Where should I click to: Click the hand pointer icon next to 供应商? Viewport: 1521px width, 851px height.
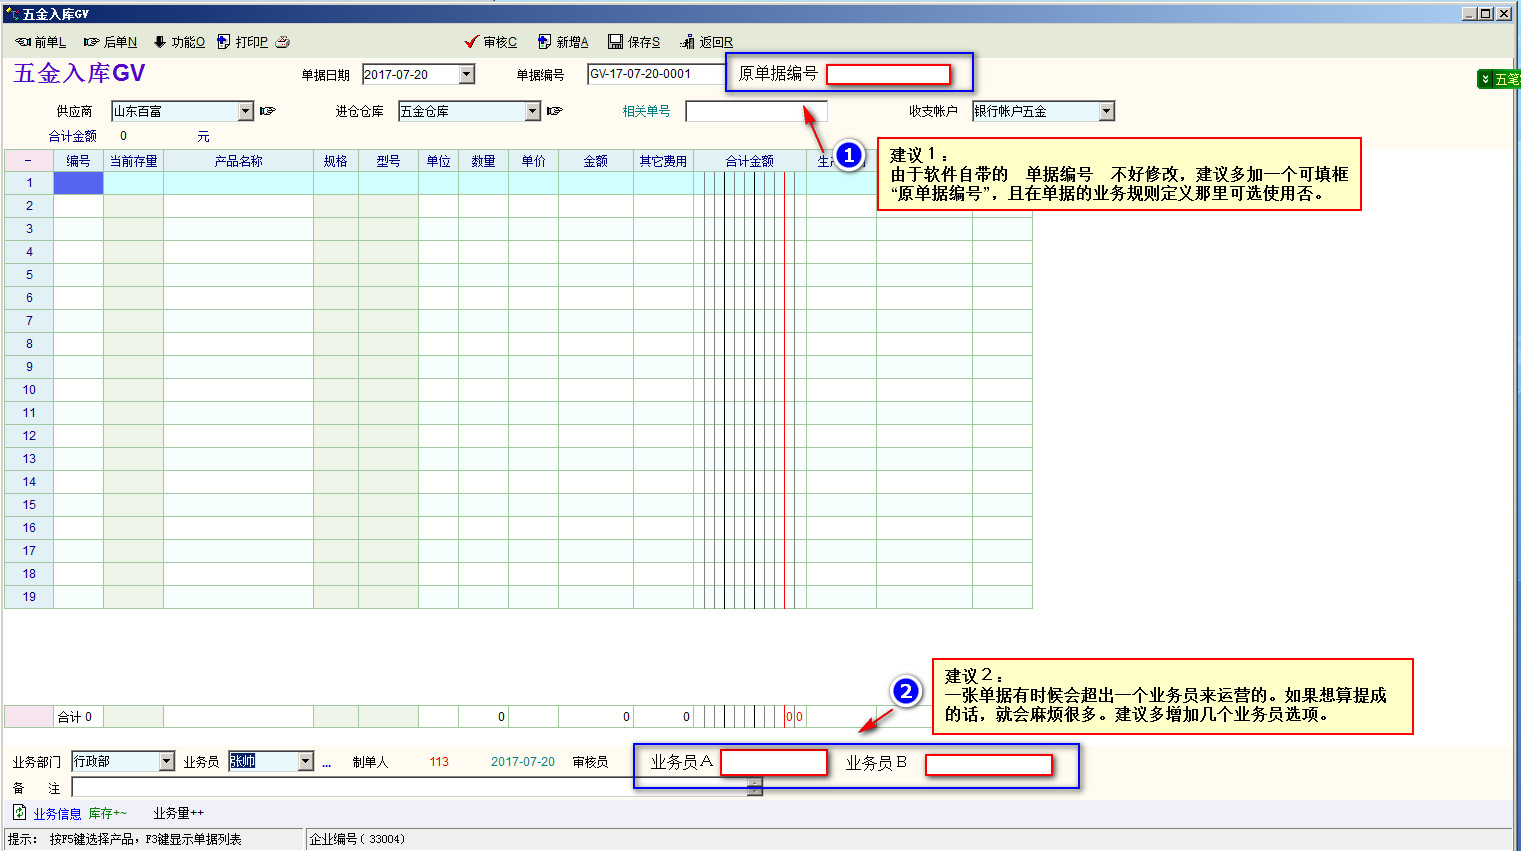267,112
